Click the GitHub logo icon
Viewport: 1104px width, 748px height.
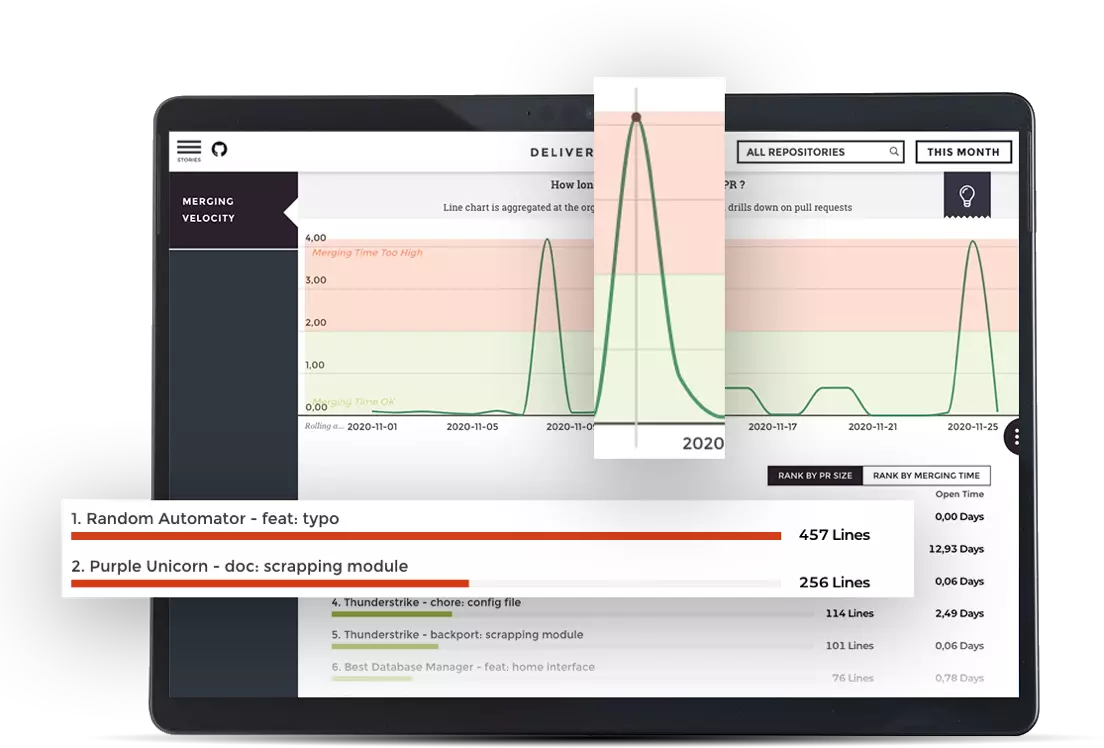(x=219, y=149)
